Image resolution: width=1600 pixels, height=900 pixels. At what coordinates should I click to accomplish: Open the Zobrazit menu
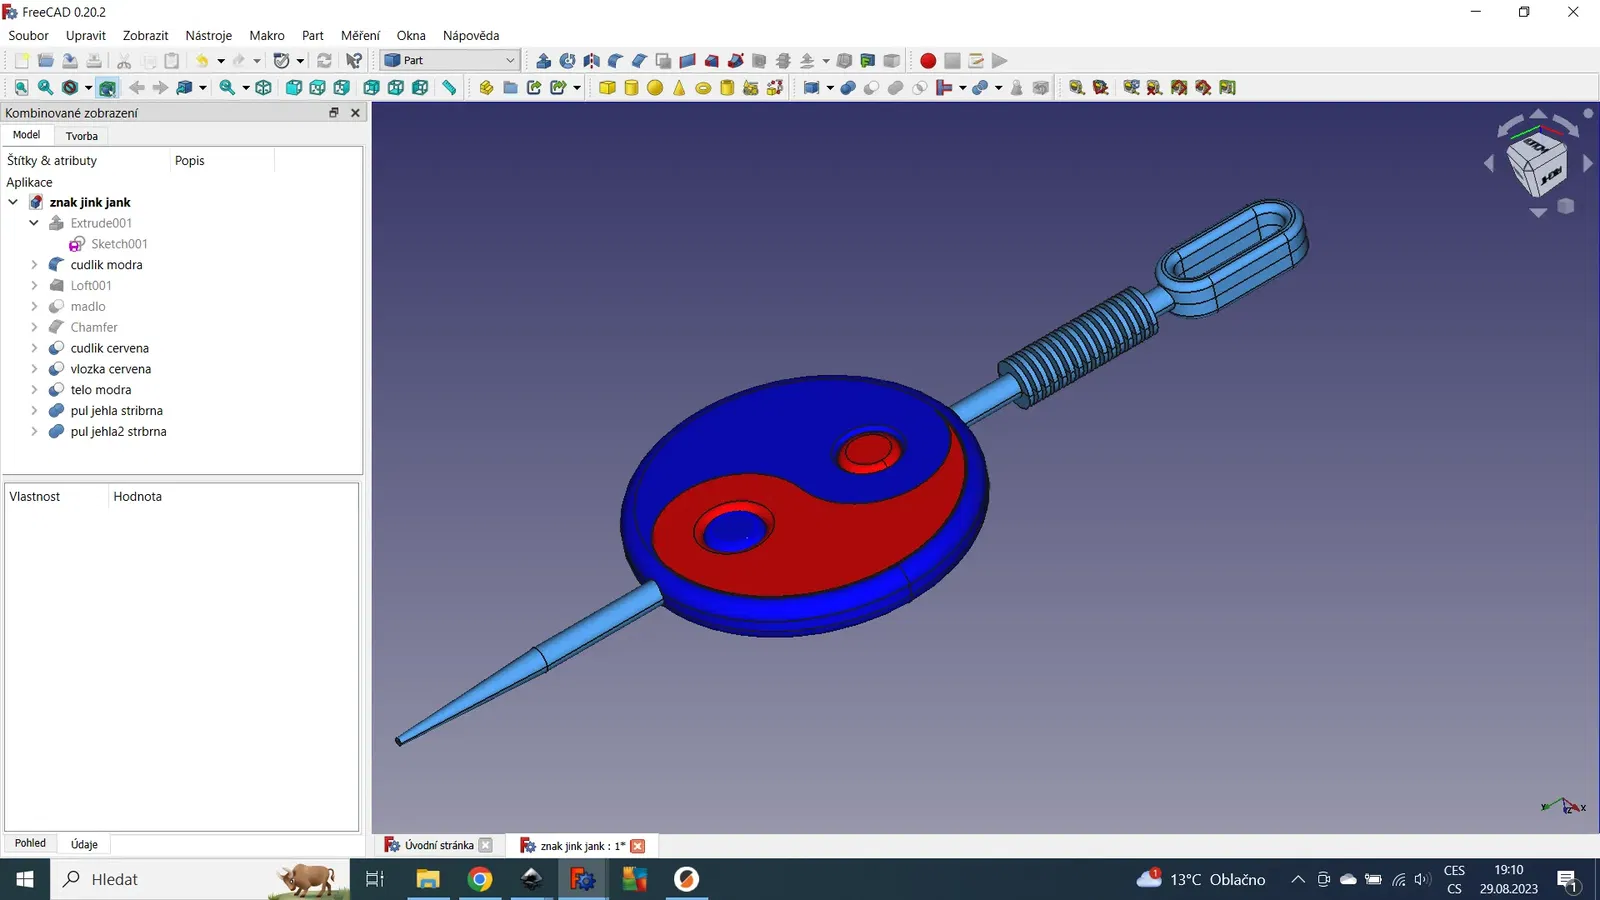click(x=145, y=35)
